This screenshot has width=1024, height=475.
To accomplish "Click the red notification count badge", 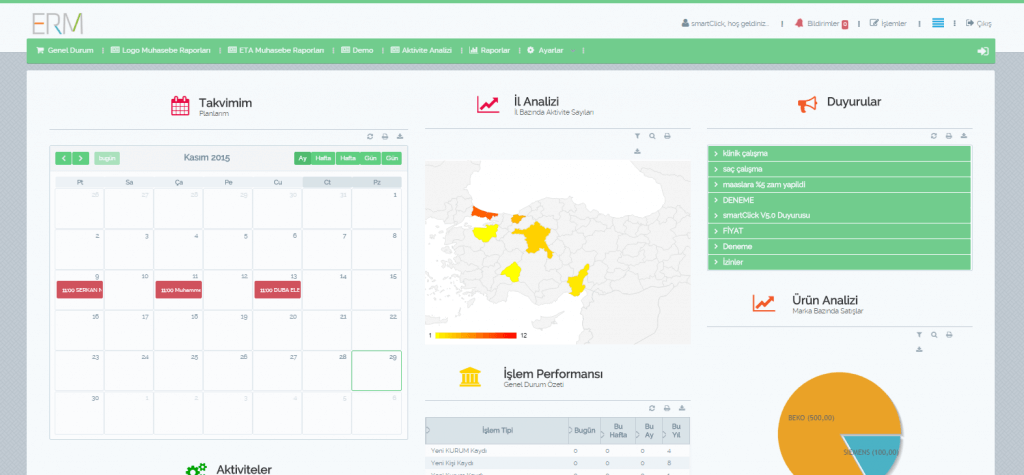I will click(844, 24).
